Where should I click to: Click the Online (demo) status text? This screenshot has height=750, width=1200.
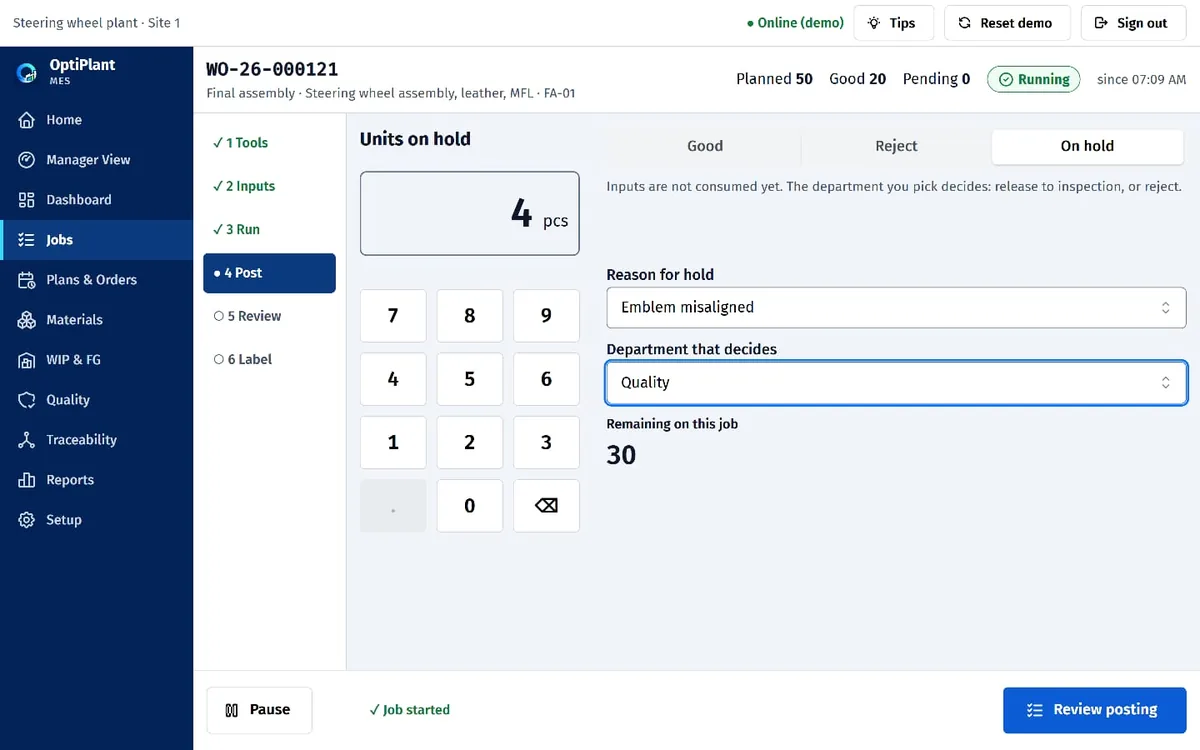pos(796,23)
